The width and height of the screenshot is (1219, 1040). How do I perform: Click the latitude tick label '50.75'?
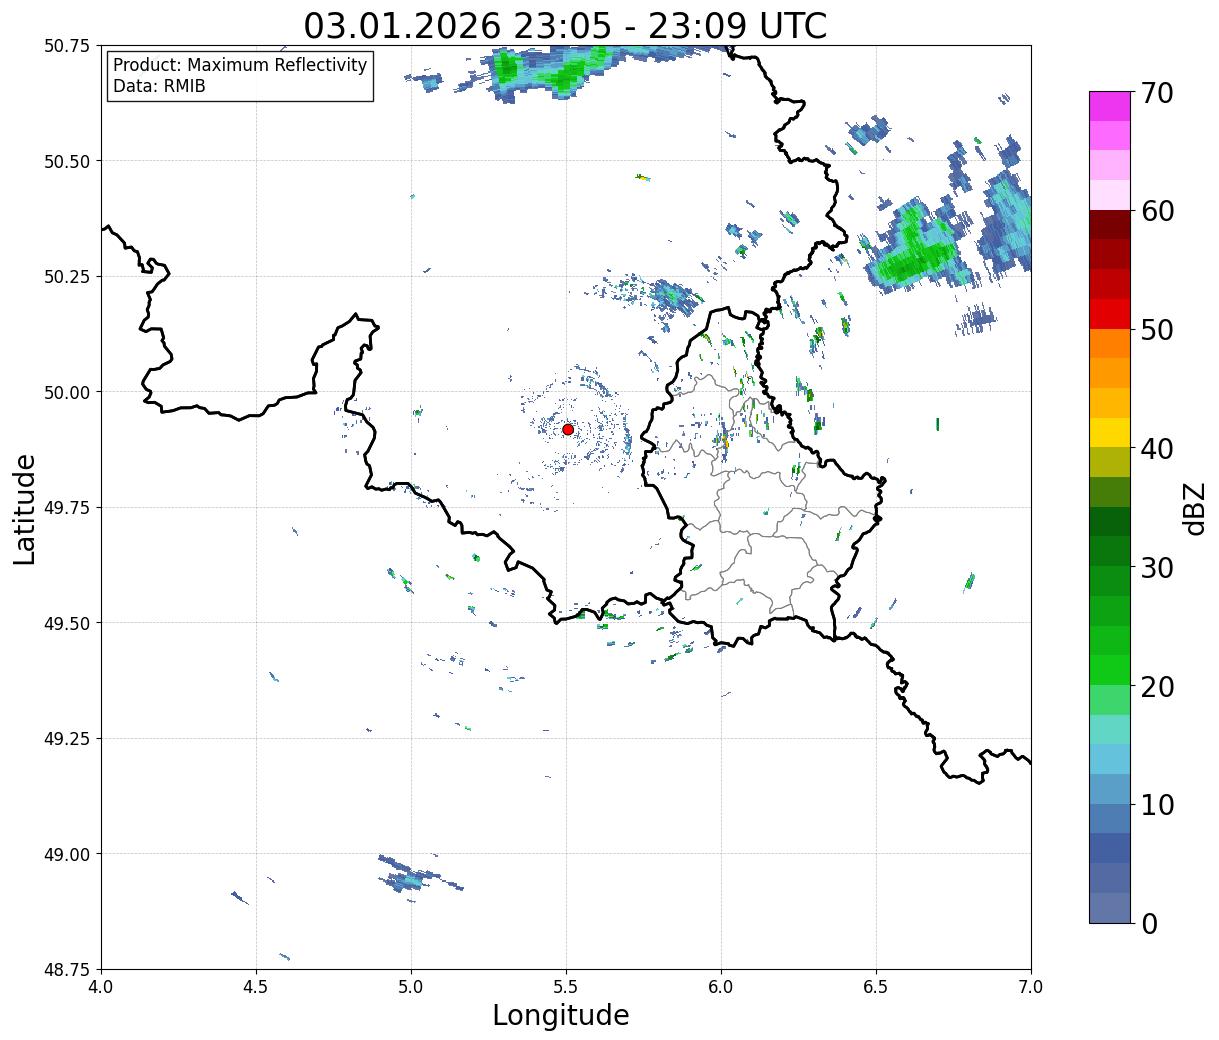(x=67, y=46)
